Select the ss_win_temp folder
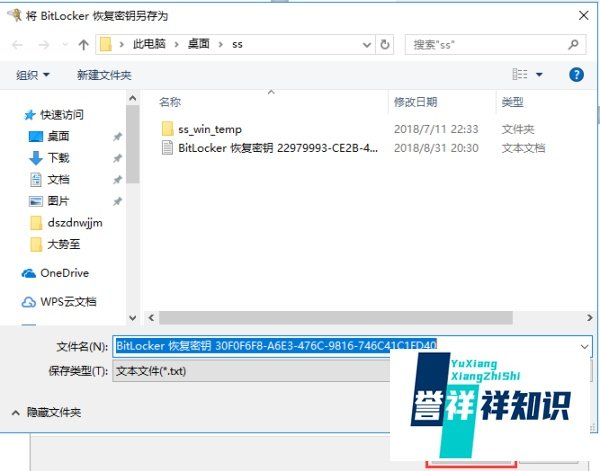 pyautogui.click(x=210, y=129)
